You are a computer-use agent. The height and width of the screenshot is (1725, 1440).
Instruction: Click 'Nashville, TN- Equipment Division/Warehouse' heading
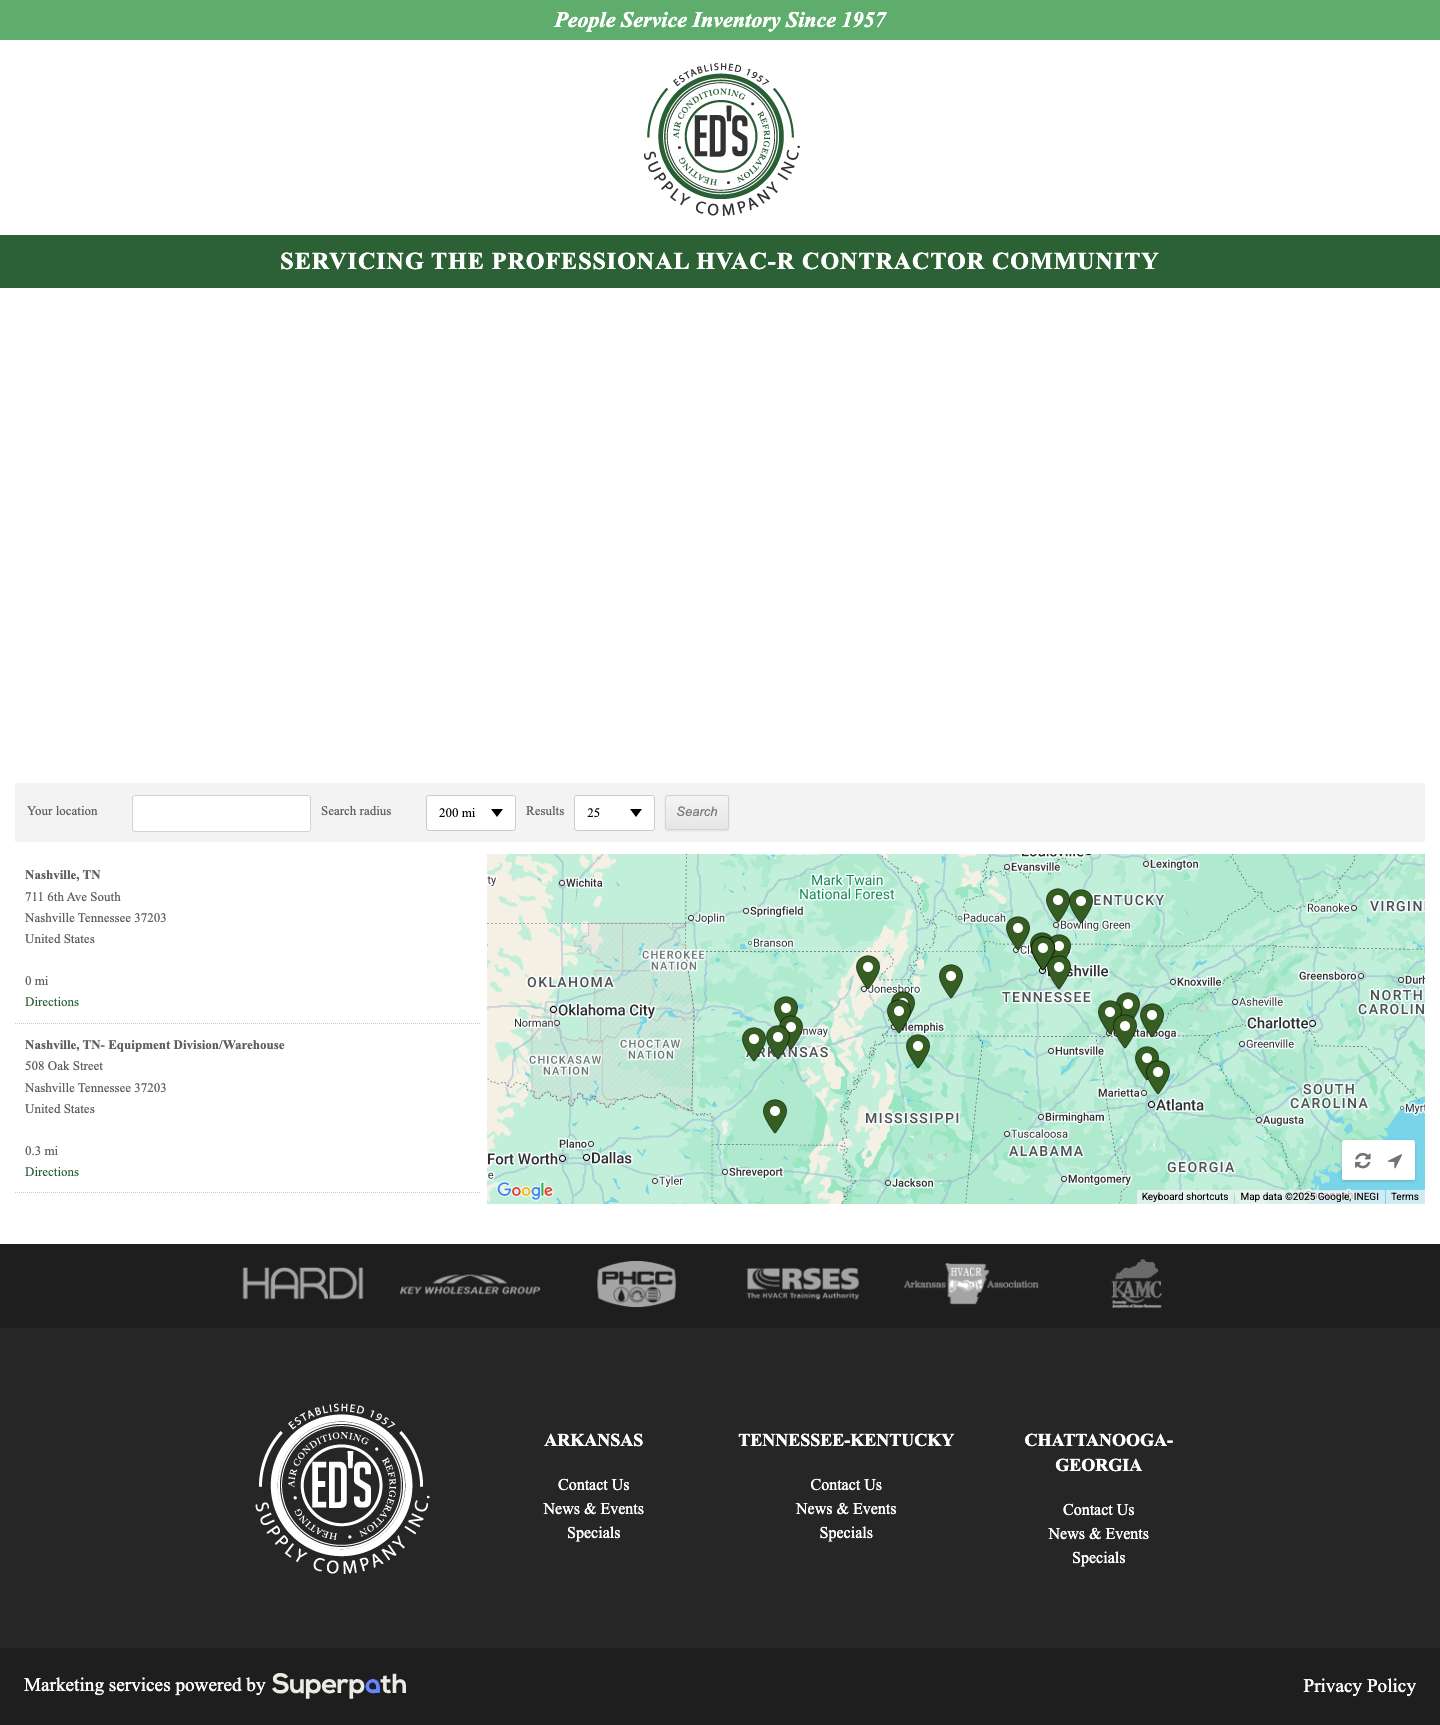coord(155,1045)
